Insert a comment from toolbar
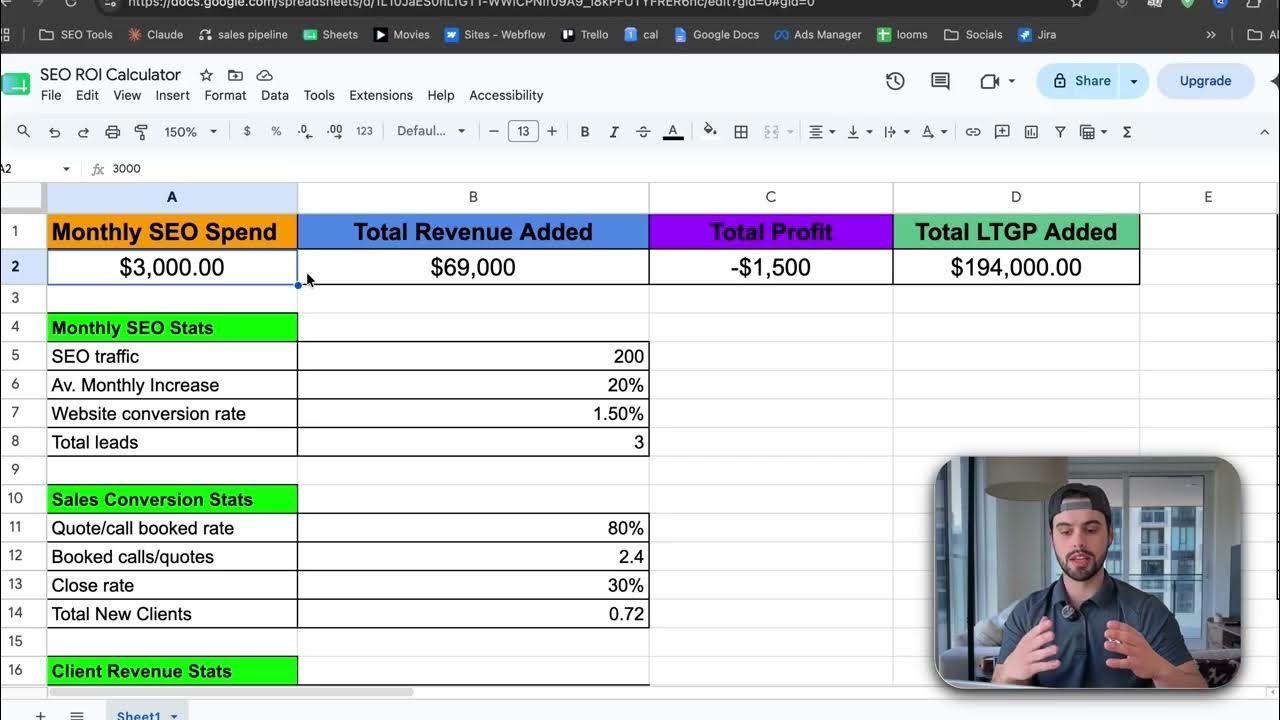The image size is (1280, 720). click(x=1002, y=132)
